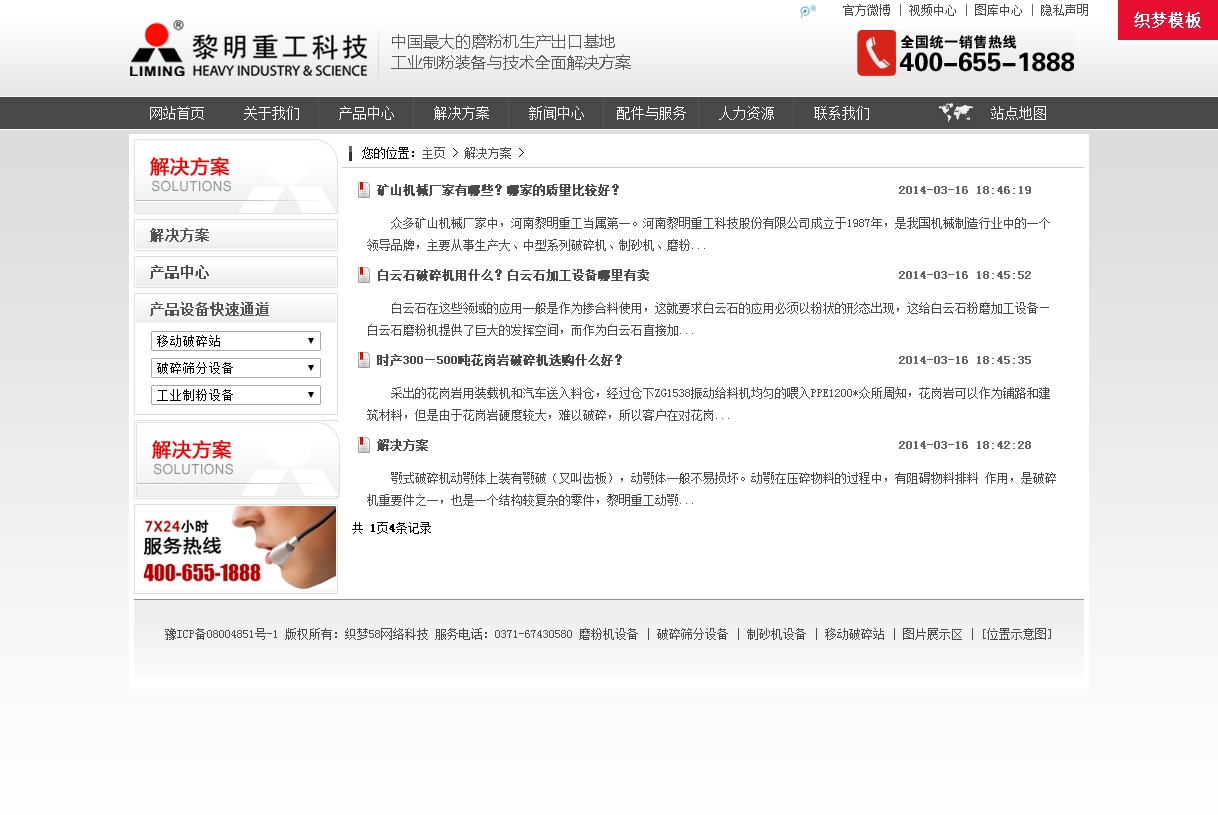
Task: Click footer link [位置示意图]
Action: pos(1016,634)
